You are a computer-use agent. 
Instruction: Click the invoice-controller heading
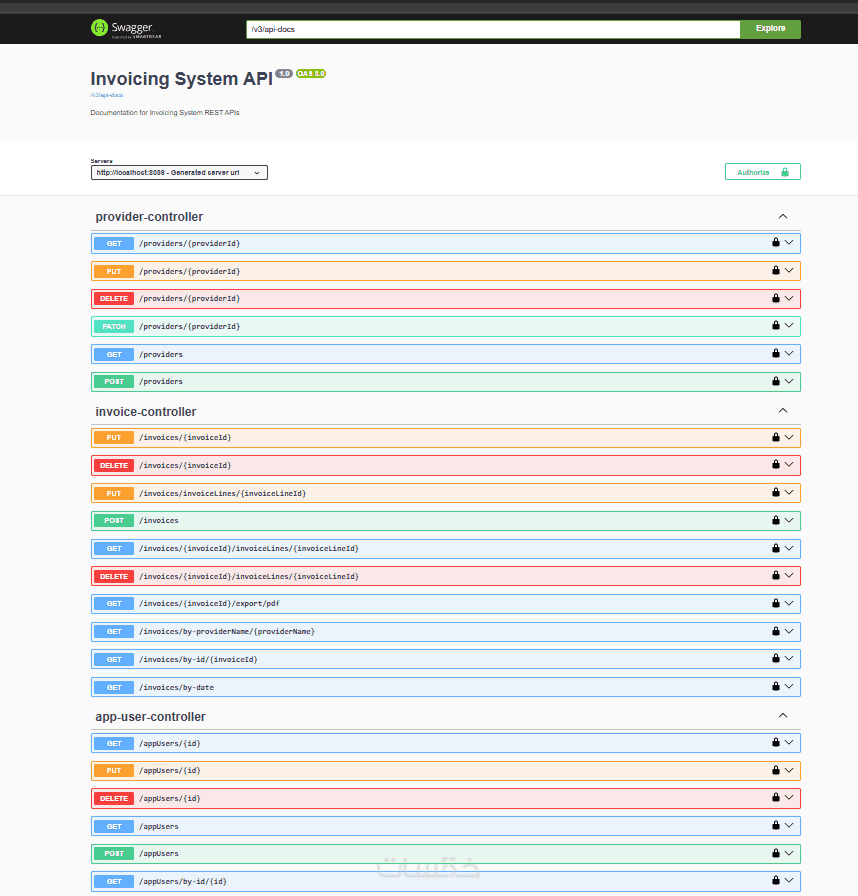pyautogui.click(x=146, y=412)
